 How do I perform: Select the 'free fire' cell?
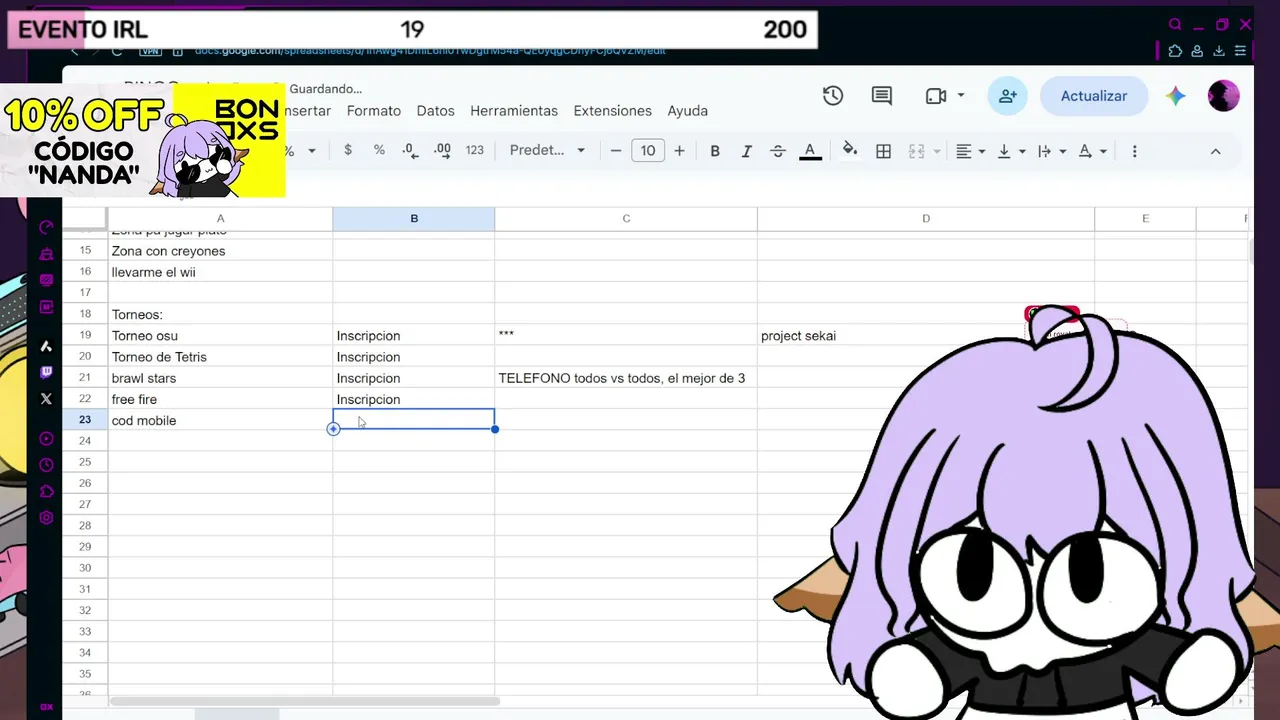(220, 399)
